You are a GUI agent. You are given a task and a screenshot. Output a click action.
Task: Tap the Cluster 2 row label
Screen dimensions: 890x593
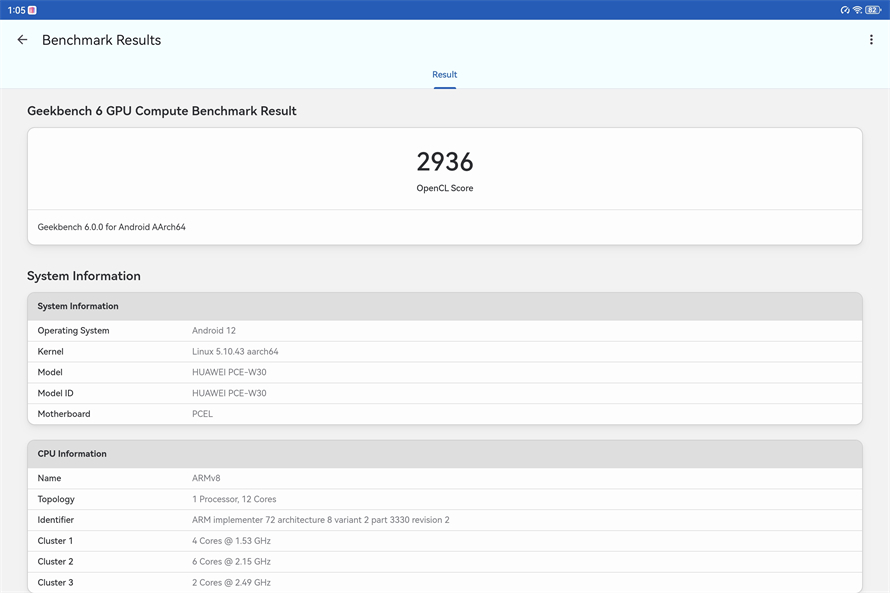[x=55, y=562]
